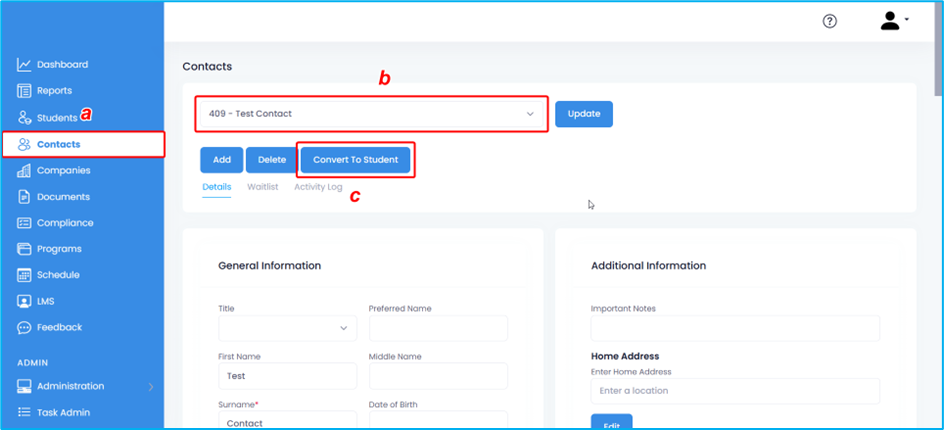This screenshot has width=944, height=430.
Task: Click the Companies building icon
Action: [24, 171]
